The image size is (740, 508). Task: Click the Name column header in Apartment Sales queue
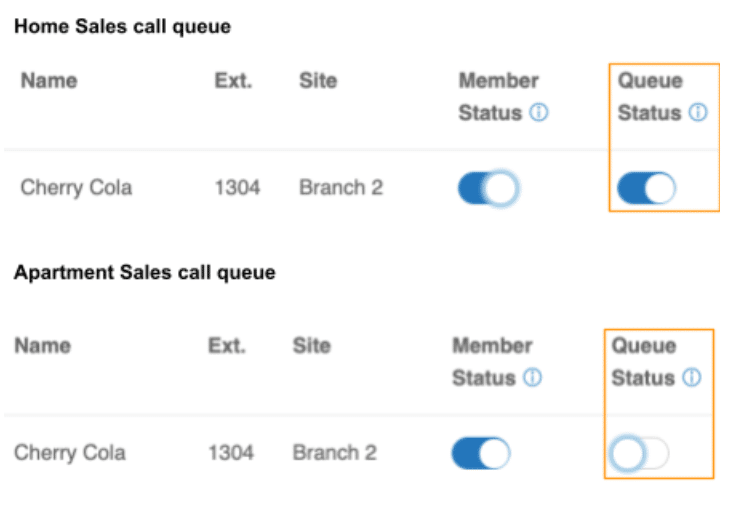[x=42, y=346]
